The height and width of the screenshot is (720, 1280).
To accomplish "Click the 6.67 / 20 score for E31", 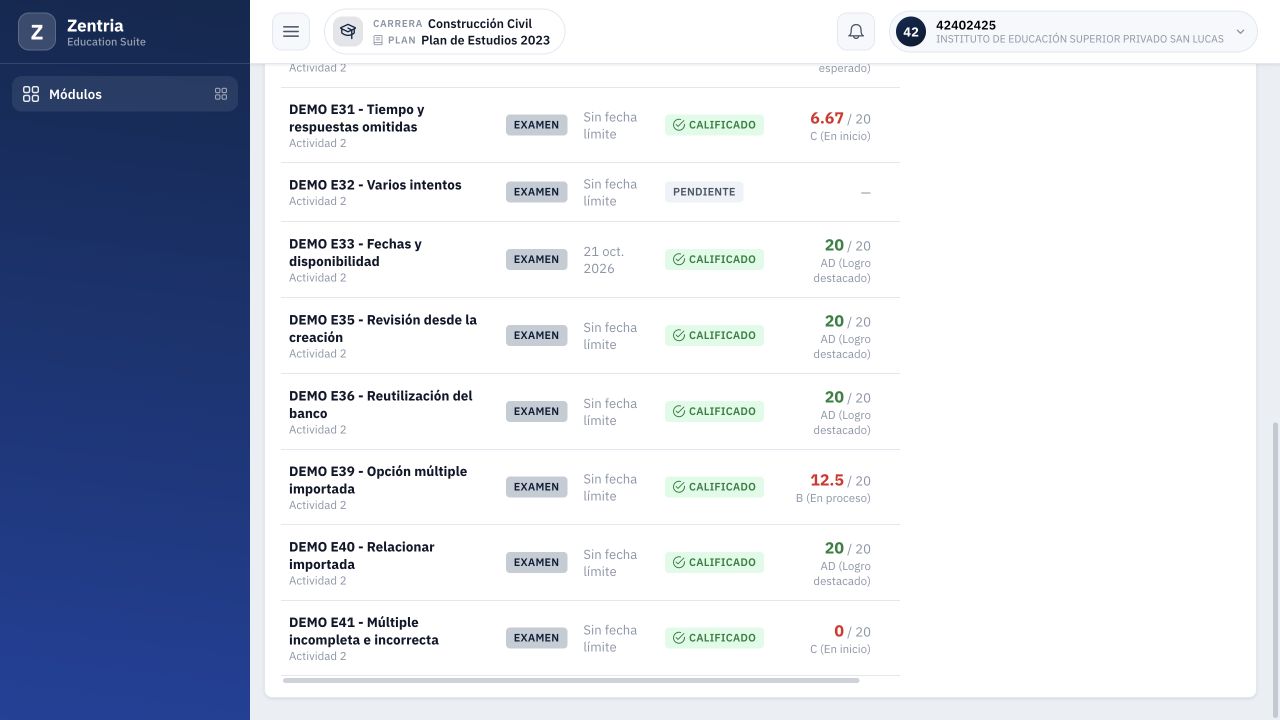I will tap(840, 118).
